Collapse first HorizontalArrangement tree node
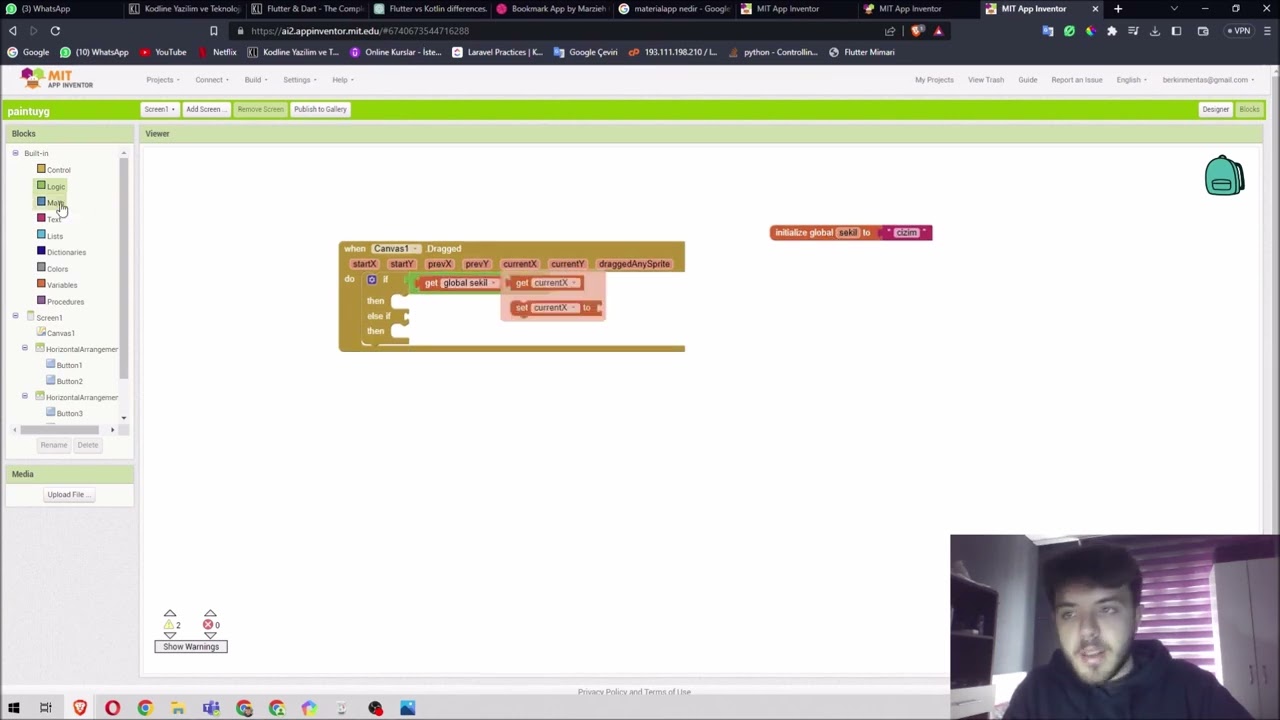The width and height of the screenshot is (1280, 720). point(25,349)
